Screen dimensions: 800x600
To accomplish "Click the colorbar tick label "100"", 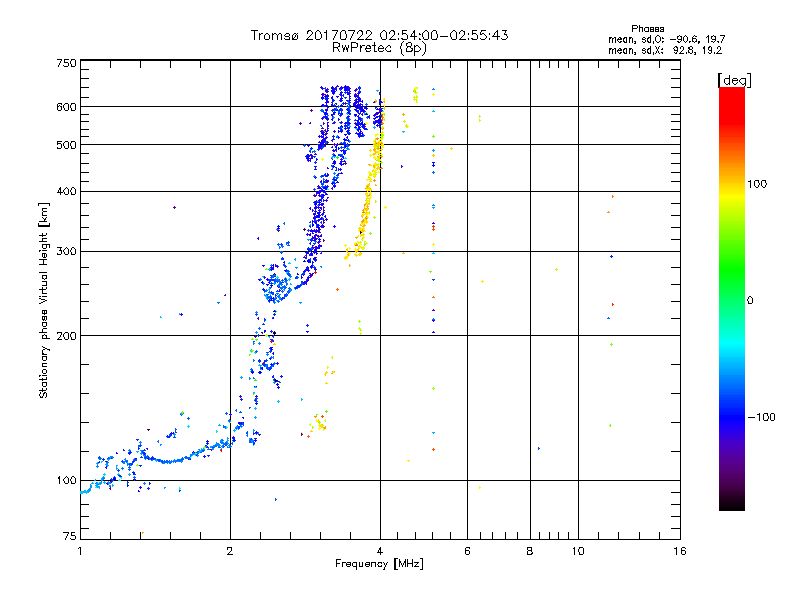I will pyautogui.click(x=757, y=184).
